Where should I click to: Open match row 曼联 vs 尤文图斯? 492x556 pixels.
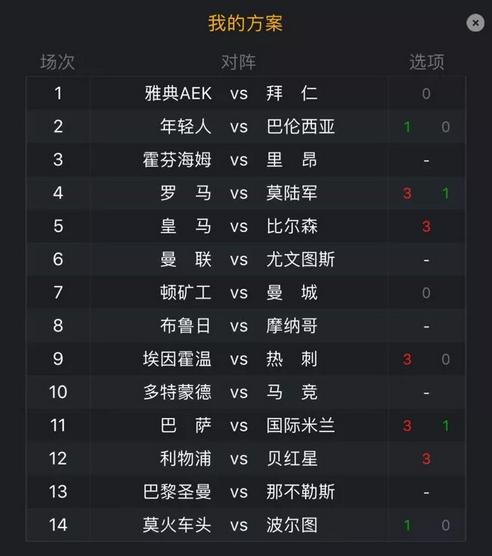pos(246,260)
